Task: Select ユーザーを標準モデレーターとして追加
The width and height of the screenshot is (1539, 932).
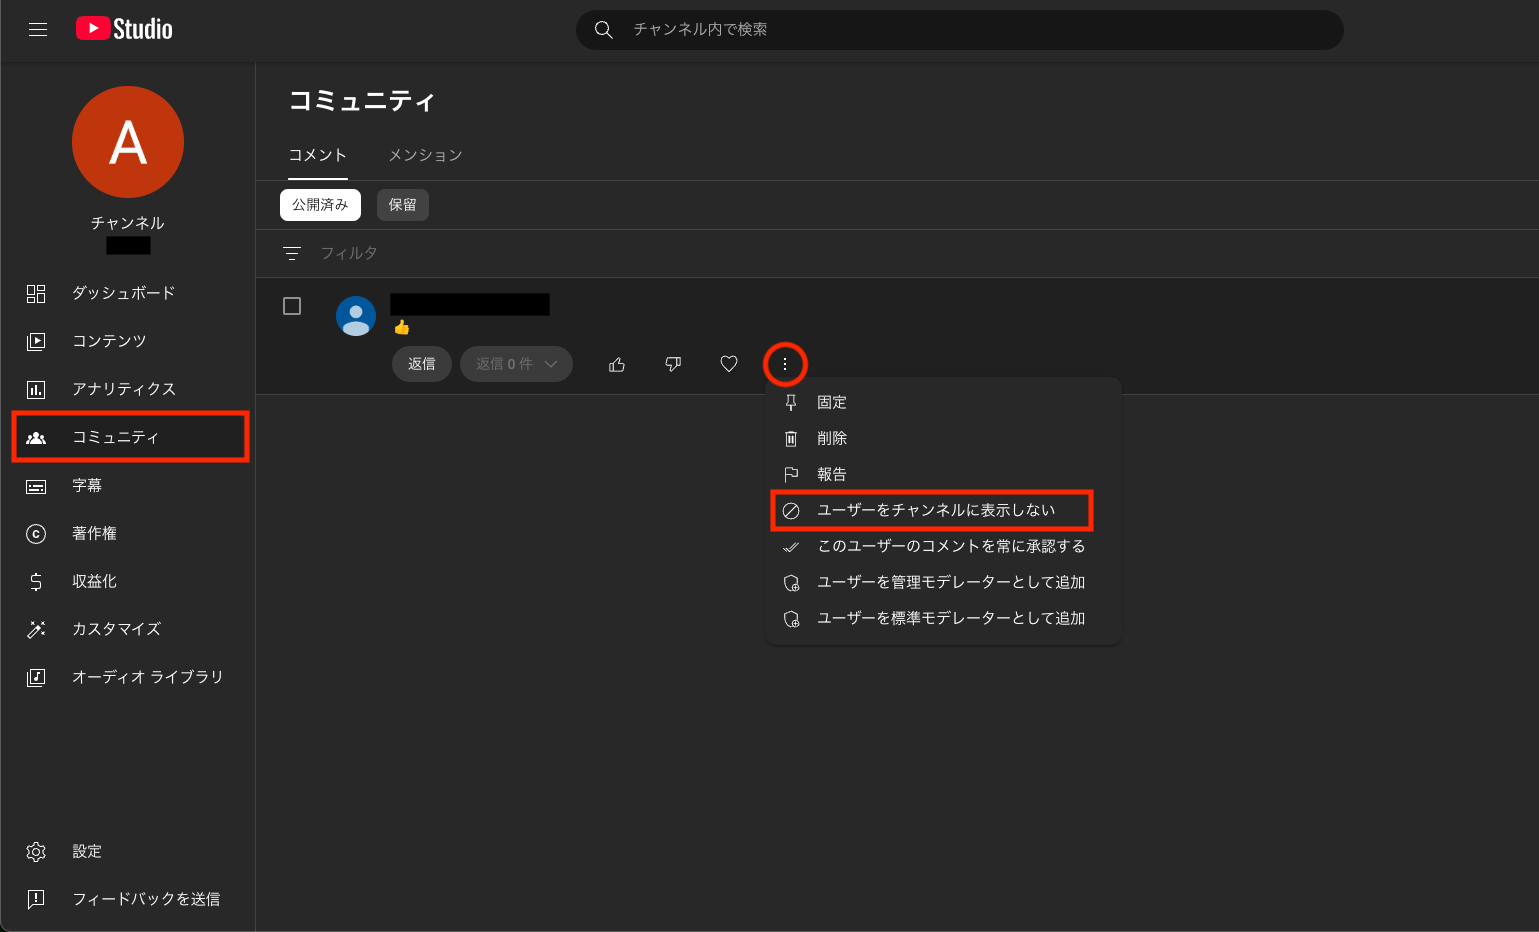Action: pos(943,618)
